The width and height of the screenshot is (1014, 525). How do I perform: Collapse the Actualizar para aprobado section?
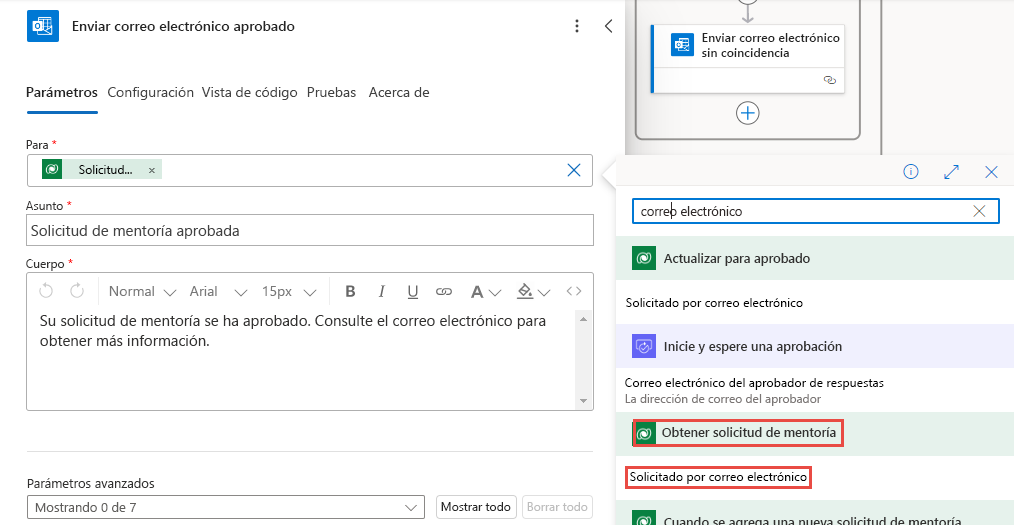click(x=815, y=258)
